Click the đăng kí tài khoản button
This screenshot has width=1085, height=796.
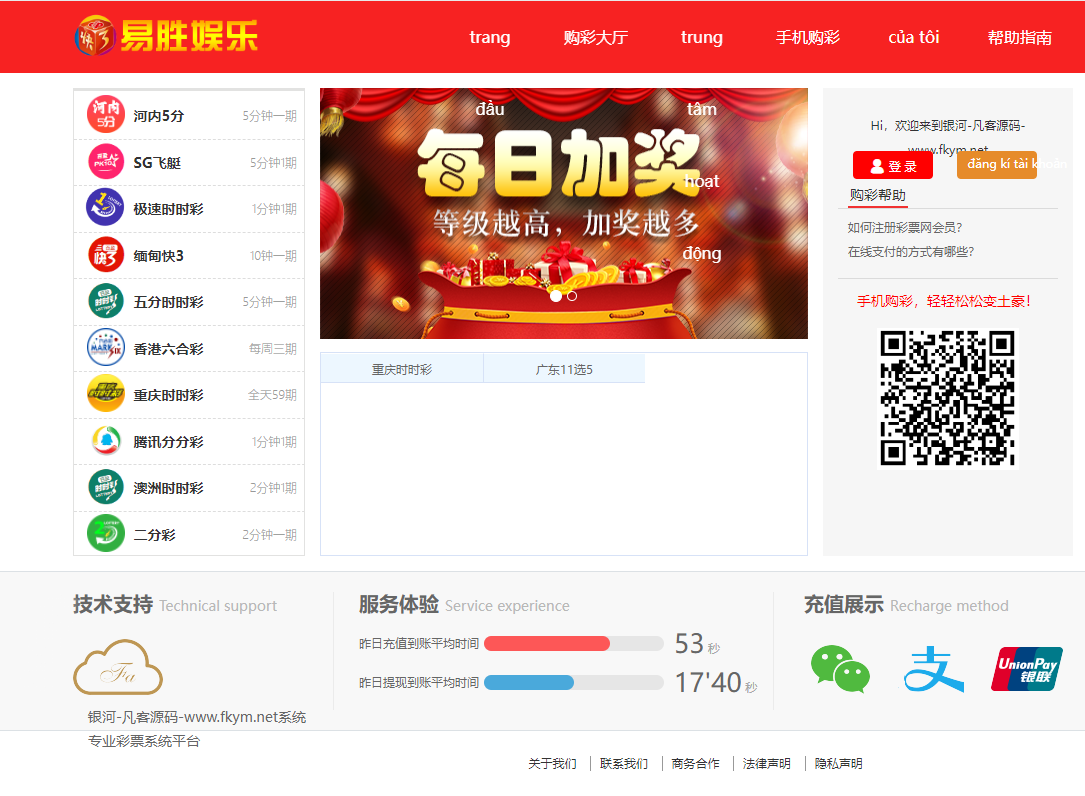[x=996, y=164]
